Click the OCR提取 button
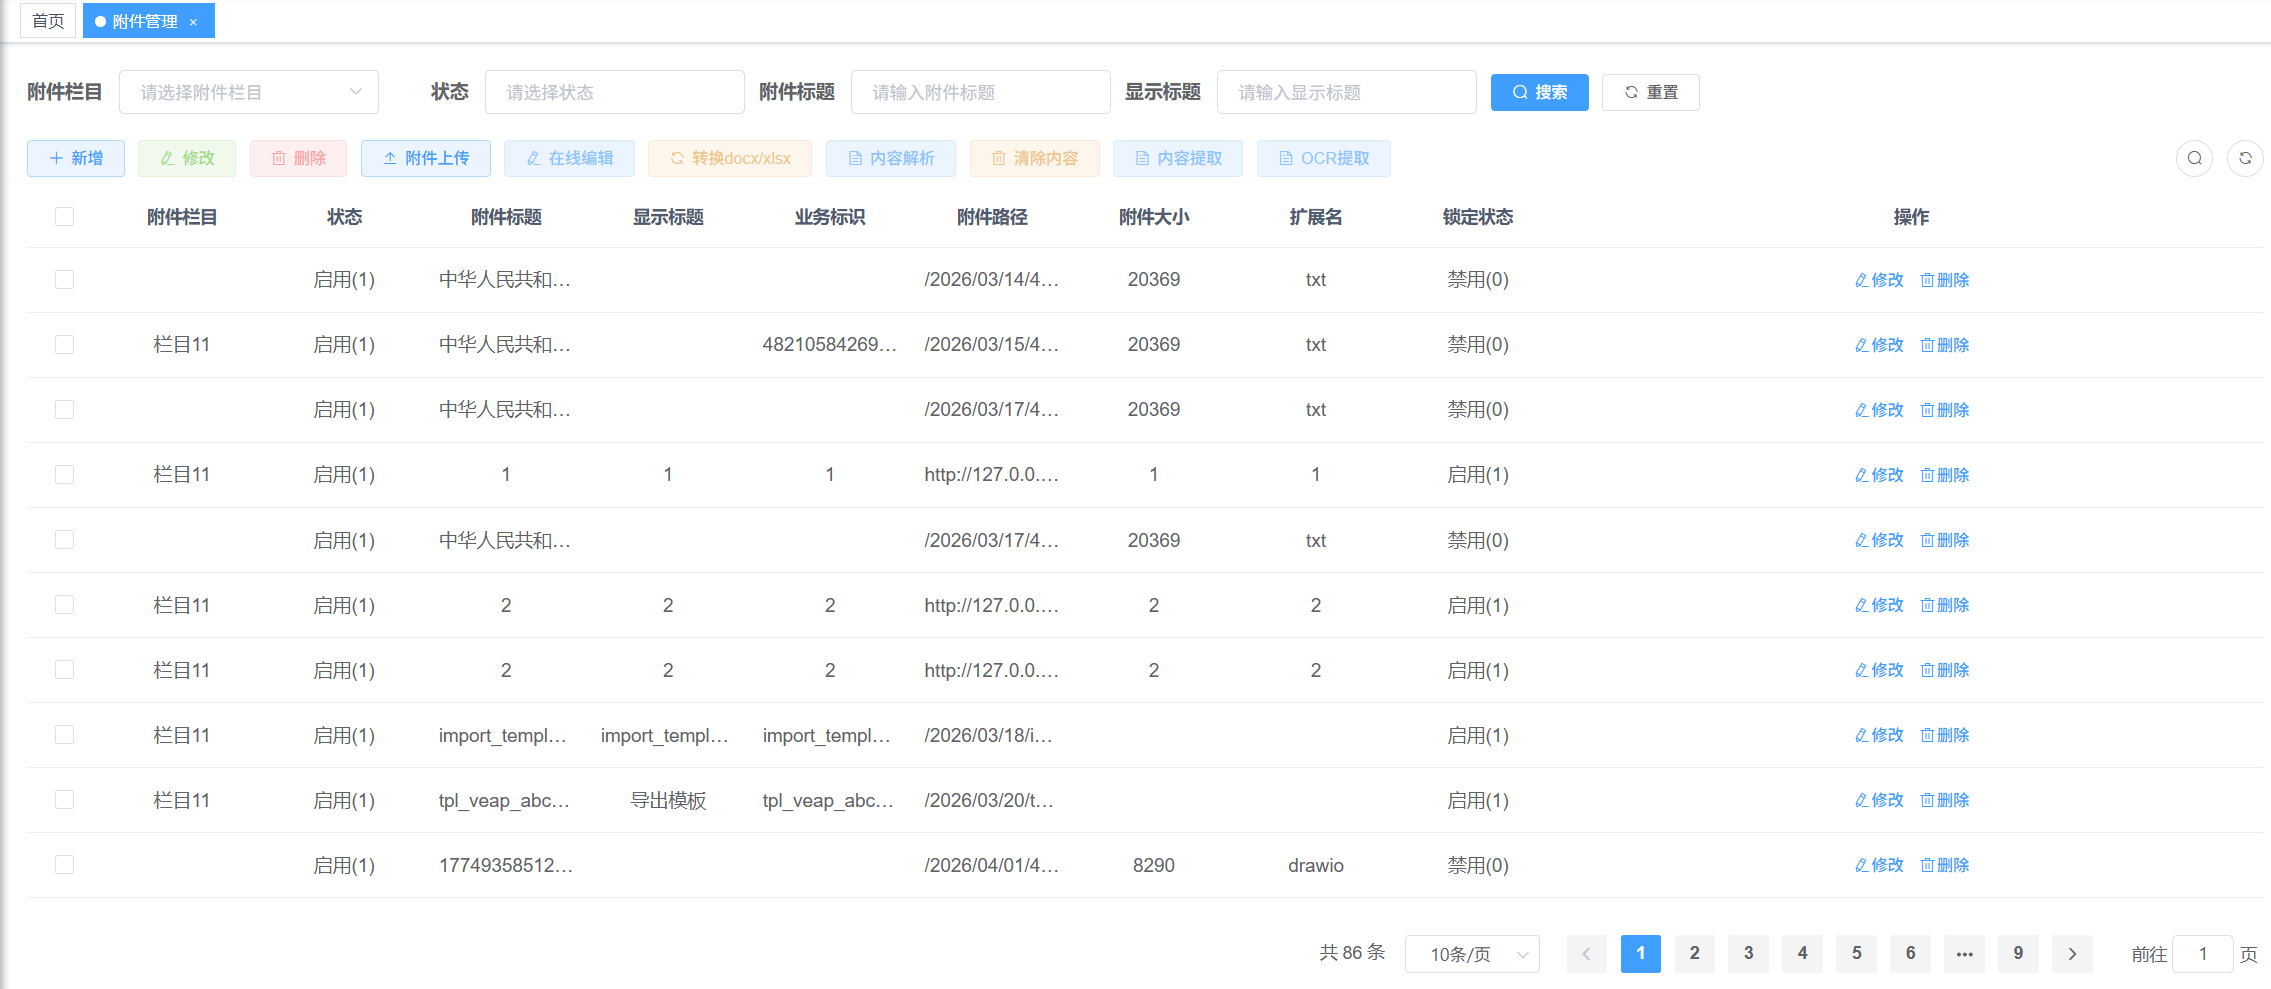Screen dimensions: 2271x989 tap(1324, 158)
